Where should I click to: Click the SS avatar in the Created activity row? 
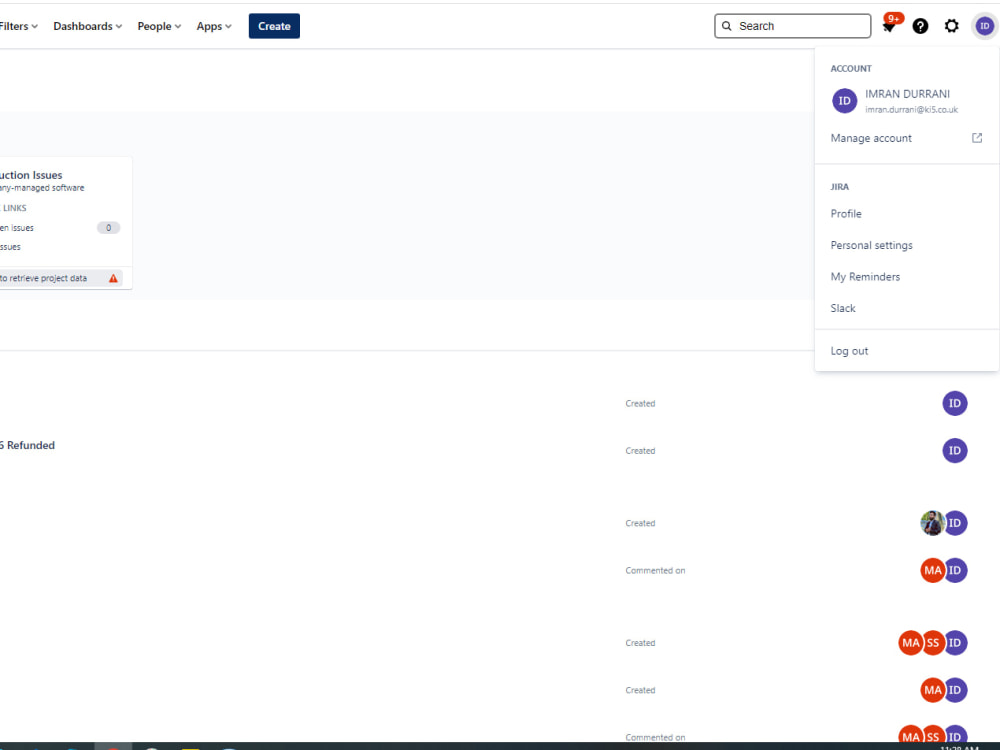pos(933,643)
